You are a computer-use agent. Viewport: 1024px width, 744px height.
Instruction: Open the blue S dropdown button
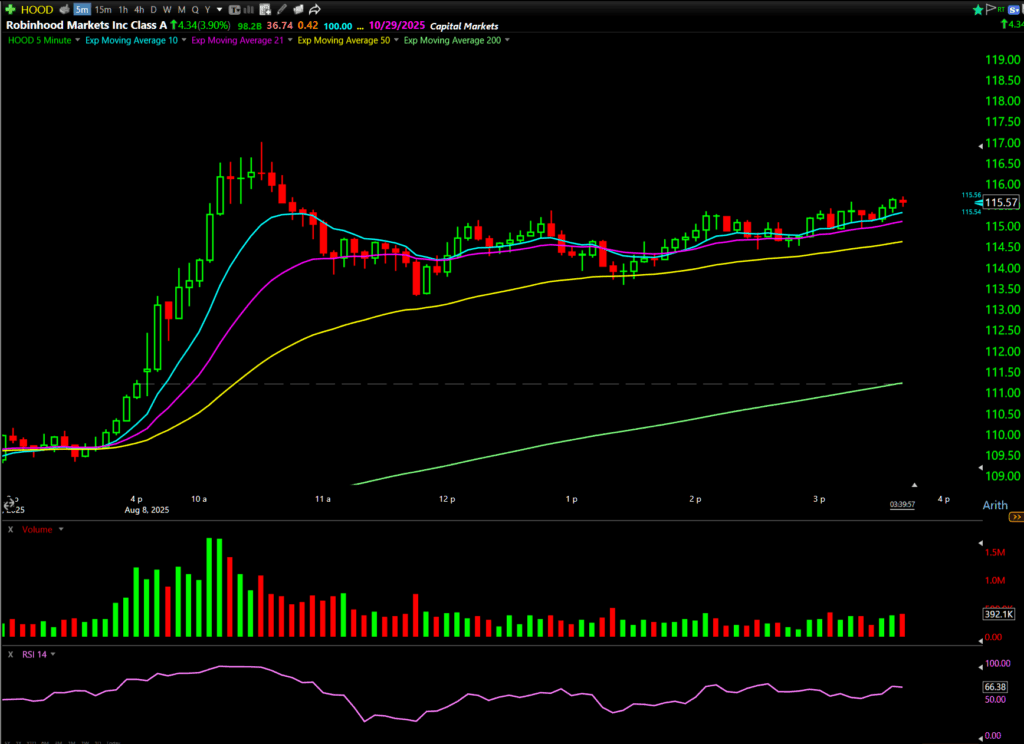click(x=1014, y=10)
